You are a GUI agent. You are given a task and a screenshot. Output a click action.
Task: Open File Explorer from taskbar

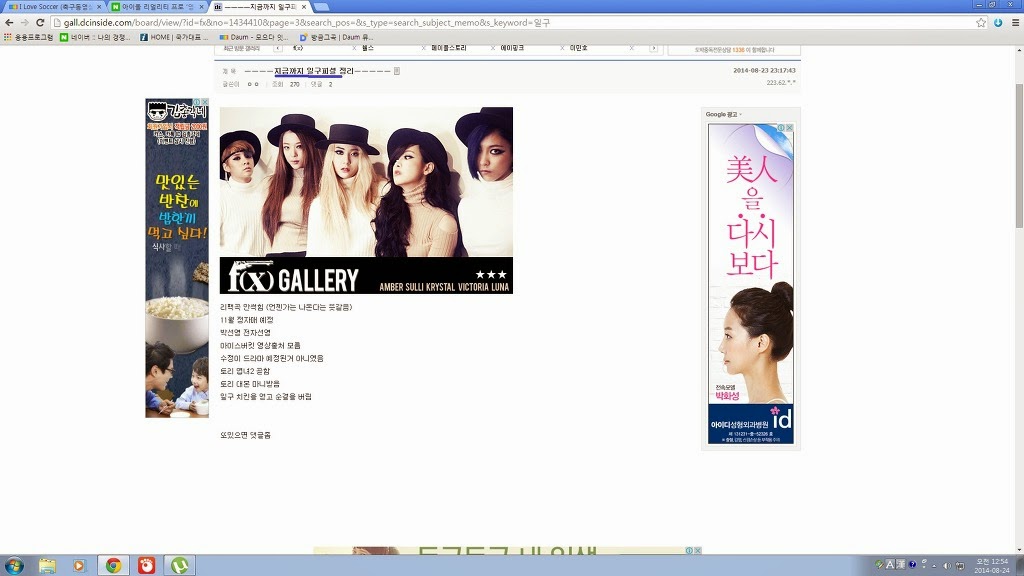[x=47, y=566]
